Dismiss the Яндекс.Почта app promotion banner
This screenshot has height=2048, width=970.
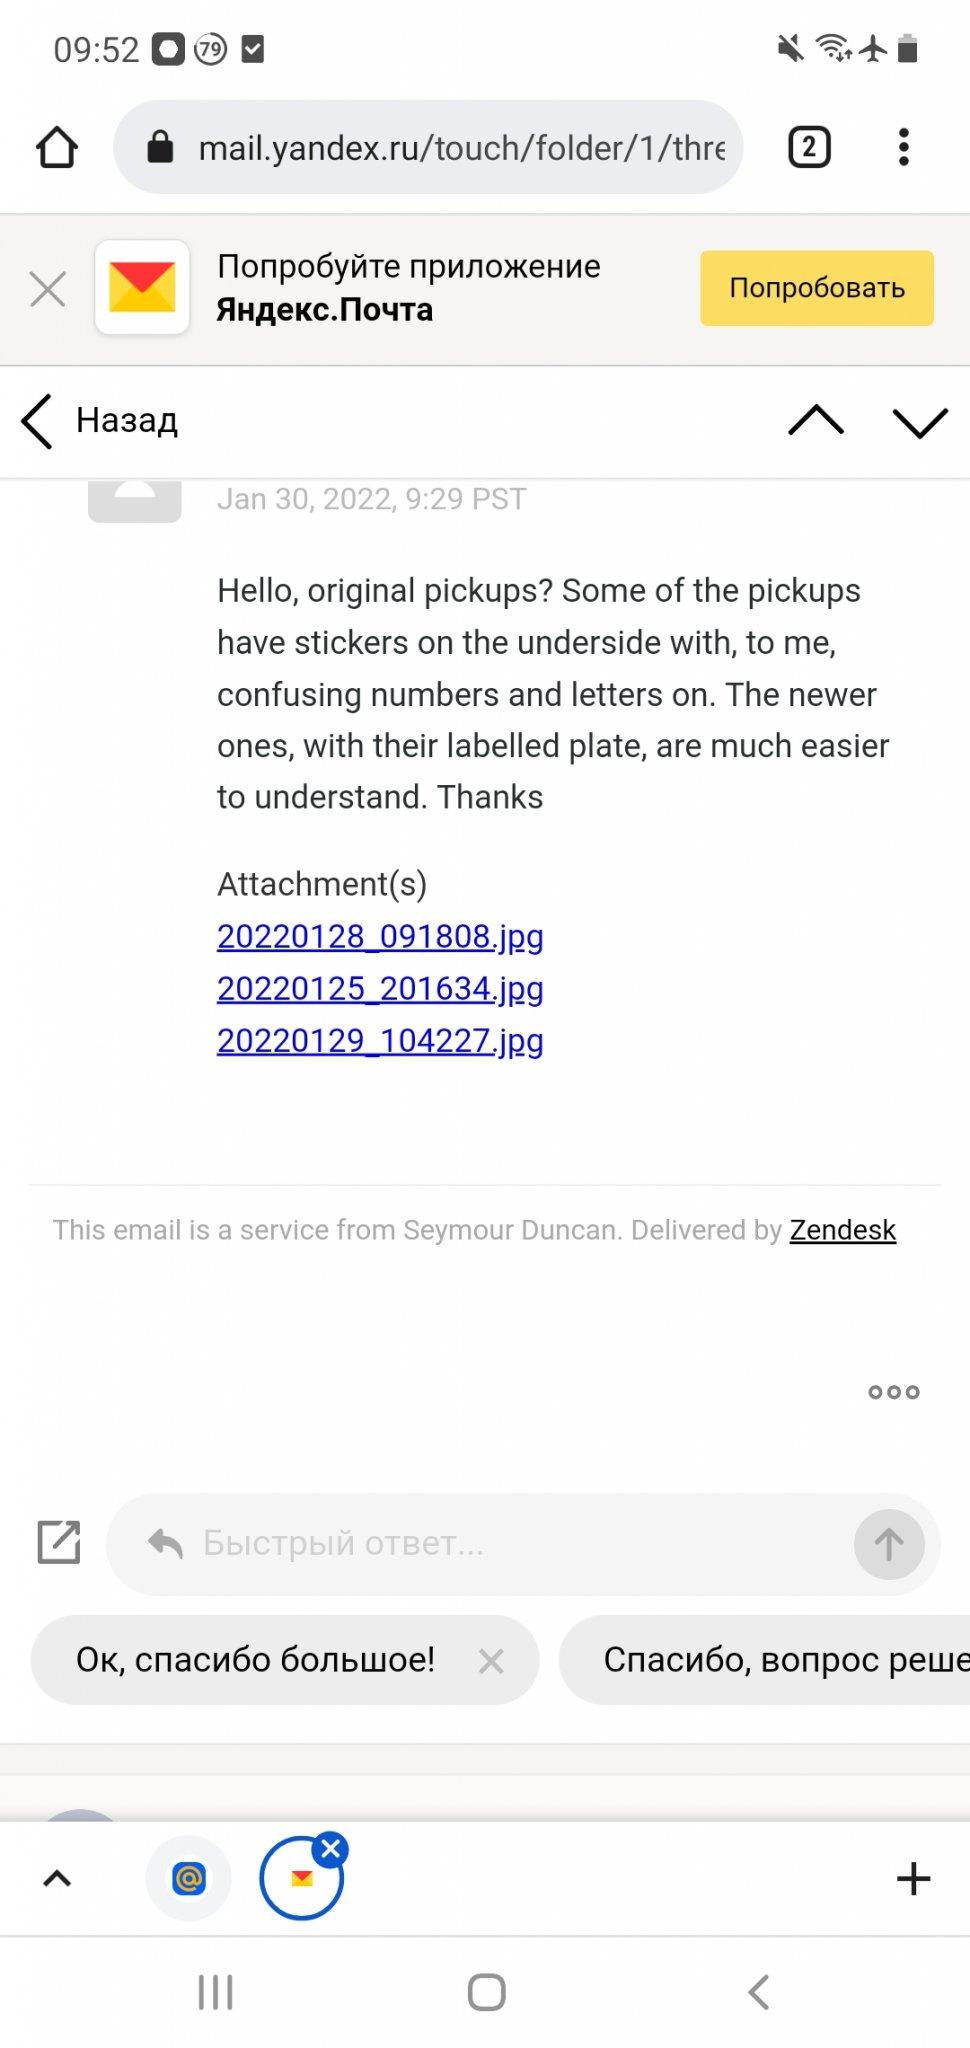48,289
